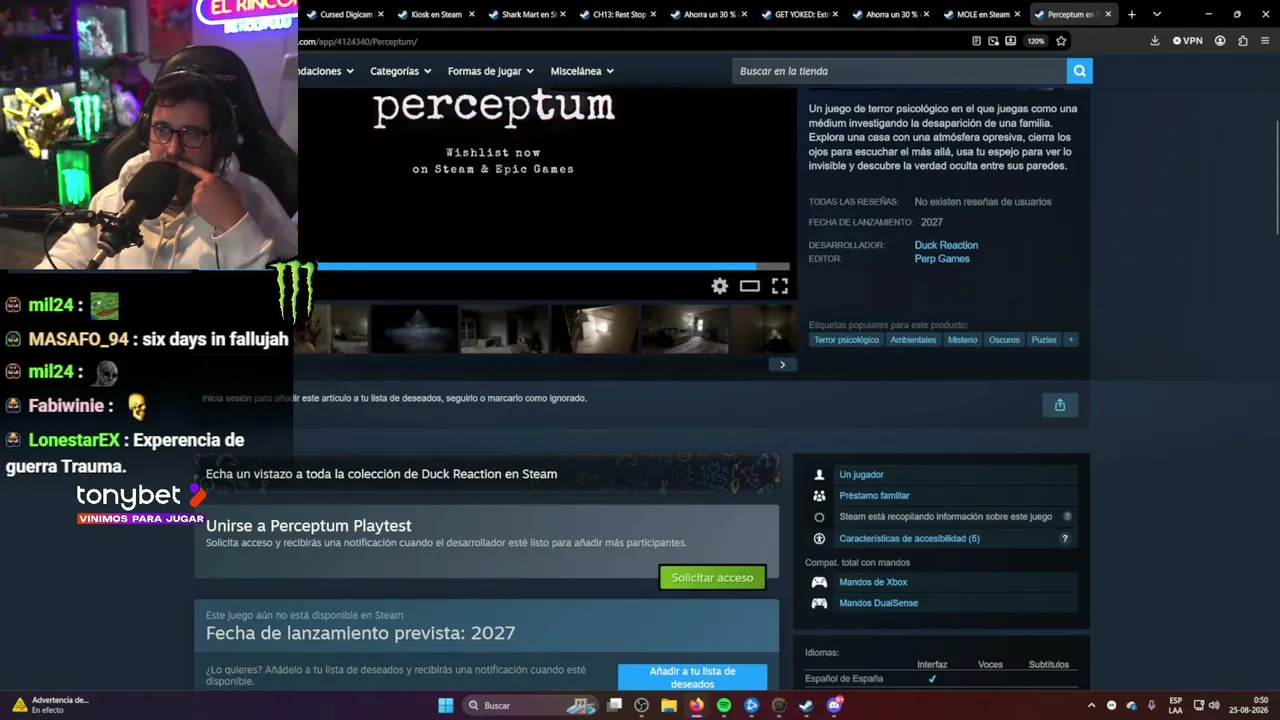Select the bright hallway lamp screenshot thumbnail
Image resolution: width=1280 pixels, height=720 pixels.
[x=594, y=329]
